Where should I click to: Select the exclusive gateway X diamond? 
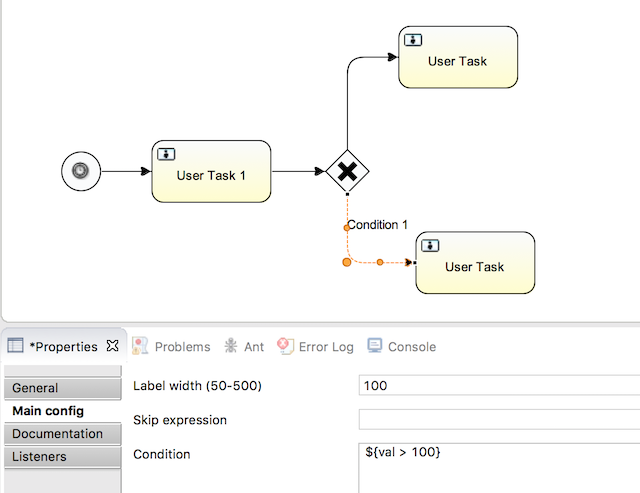pos(347,172)
